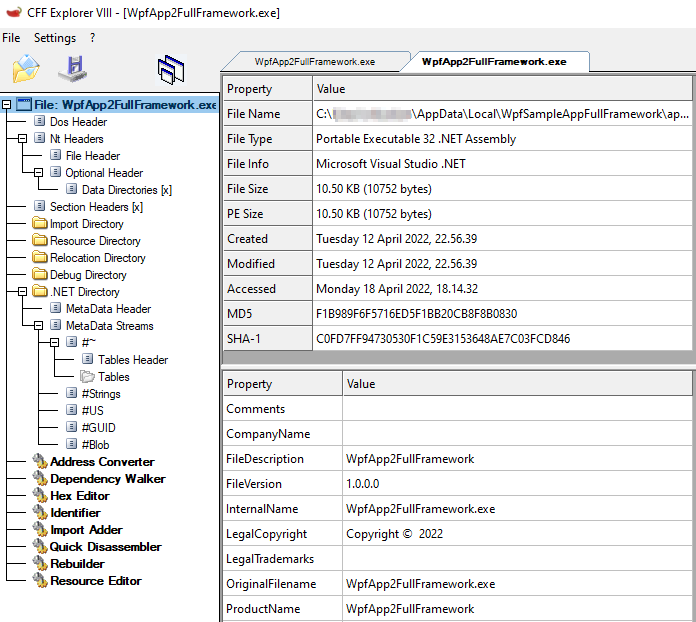Open the Rebuilder tool

tap(78, 564)
